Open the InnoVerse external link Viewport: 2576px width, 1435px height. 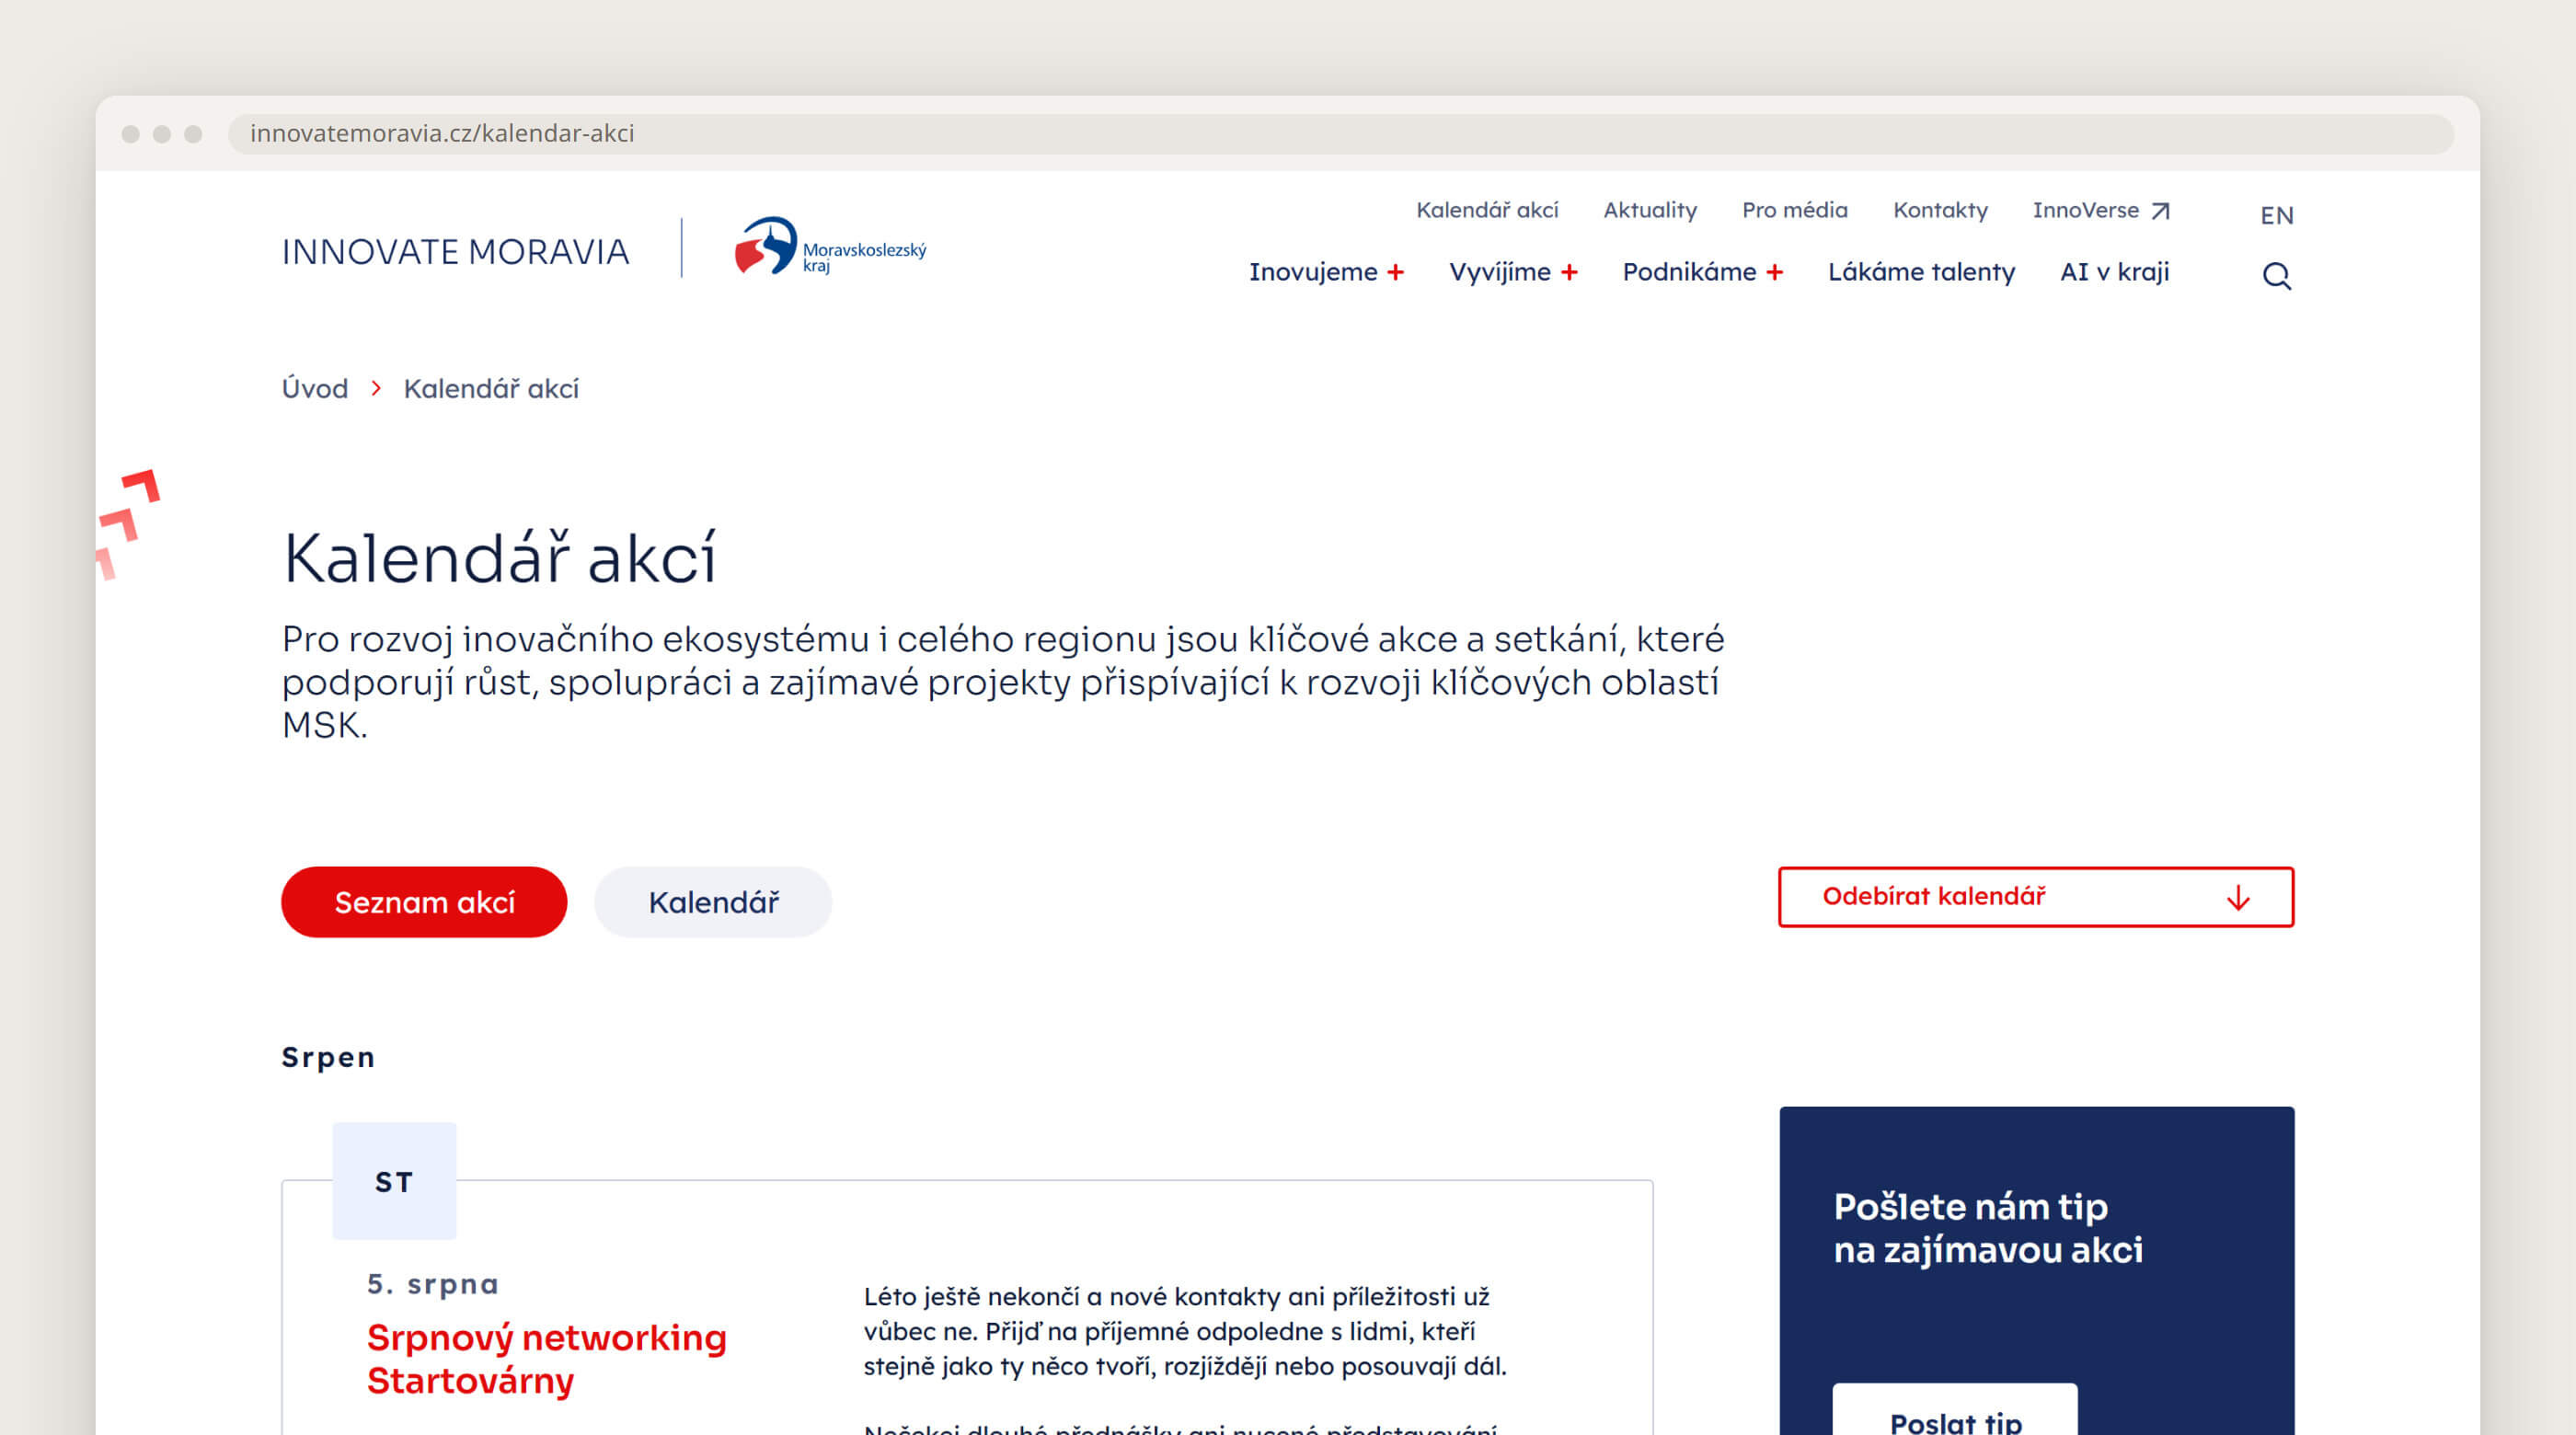2101,210
